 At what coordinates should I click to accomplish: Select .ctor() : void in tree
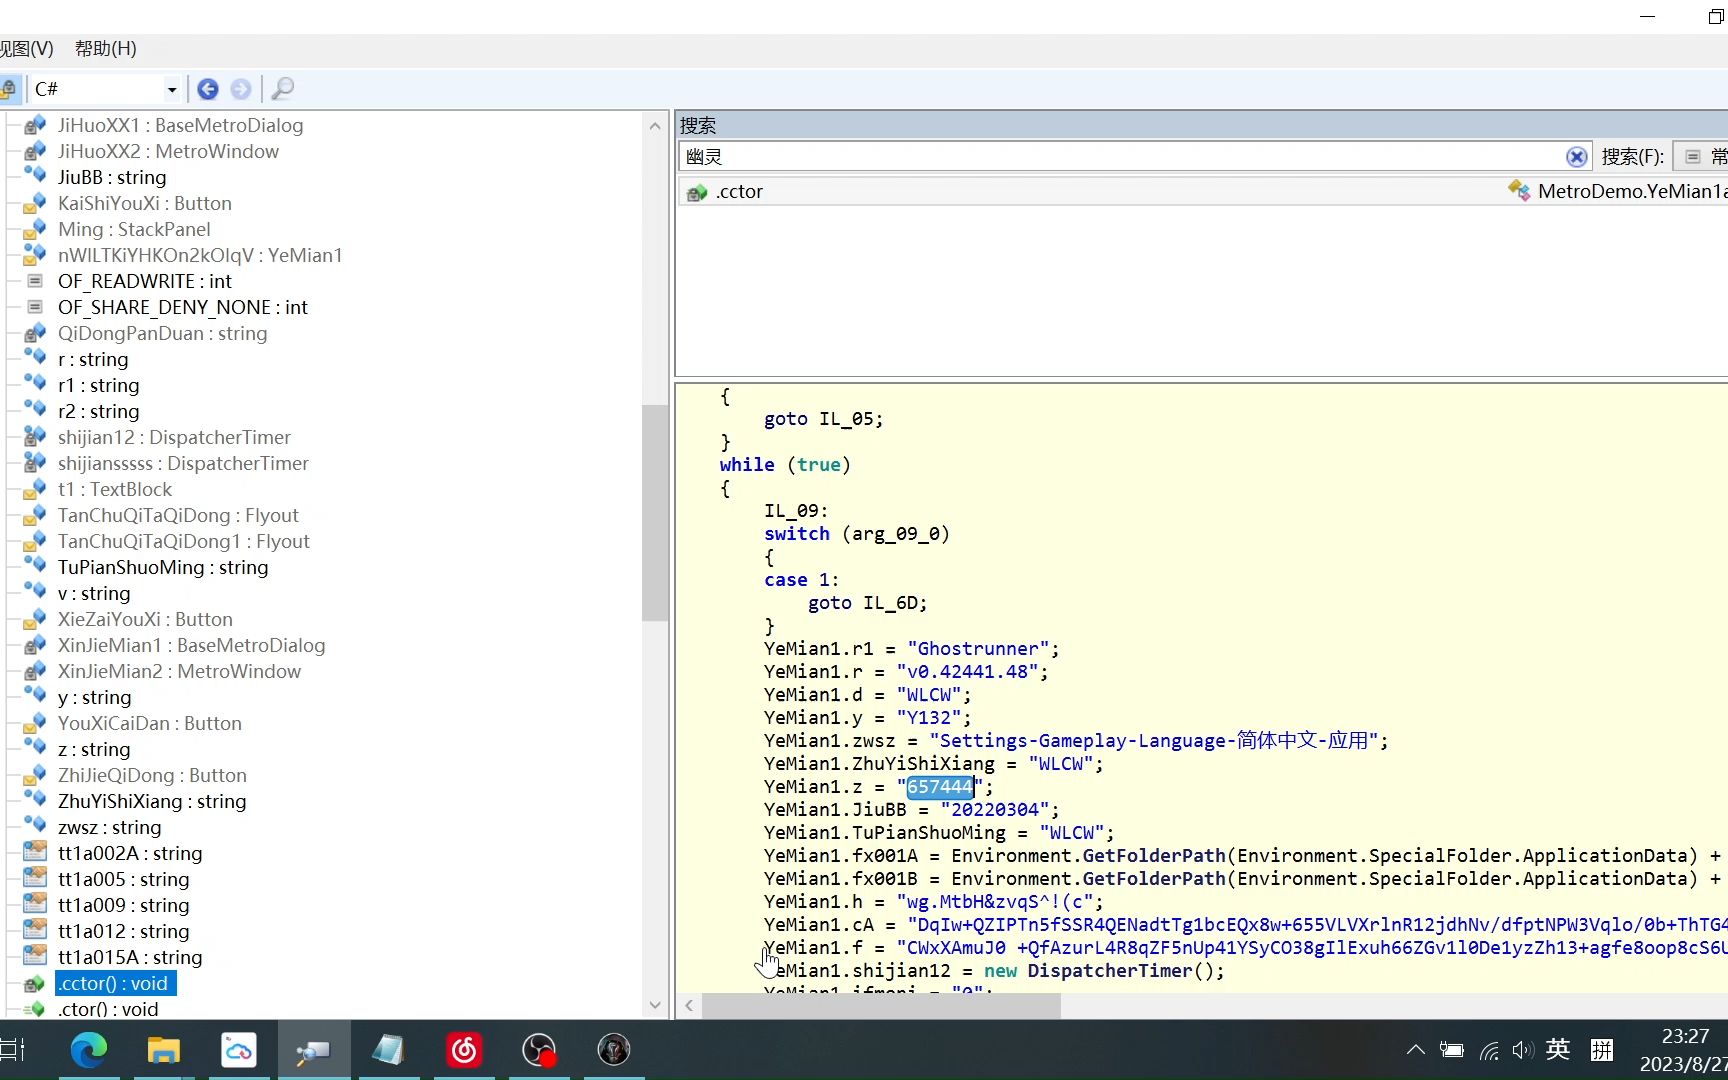pos(108,1009)
